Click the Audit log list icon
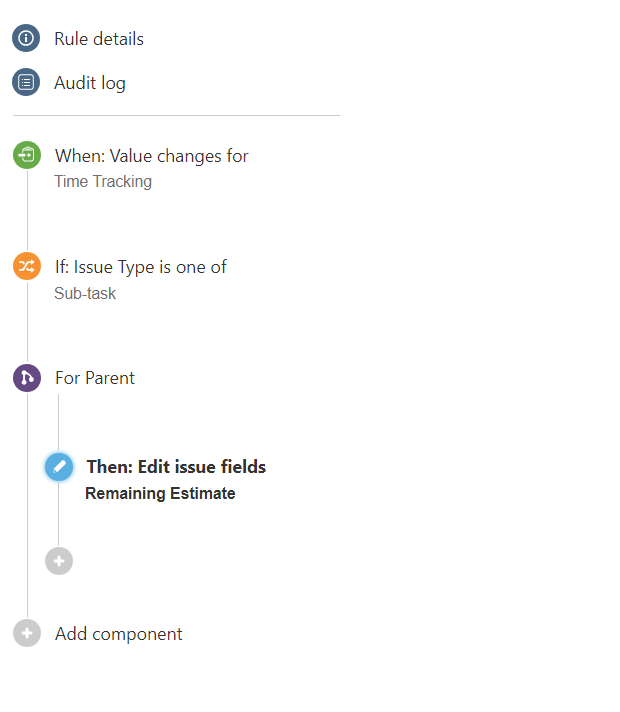This screenshot has width=620, height=712. tap(26, 82)
